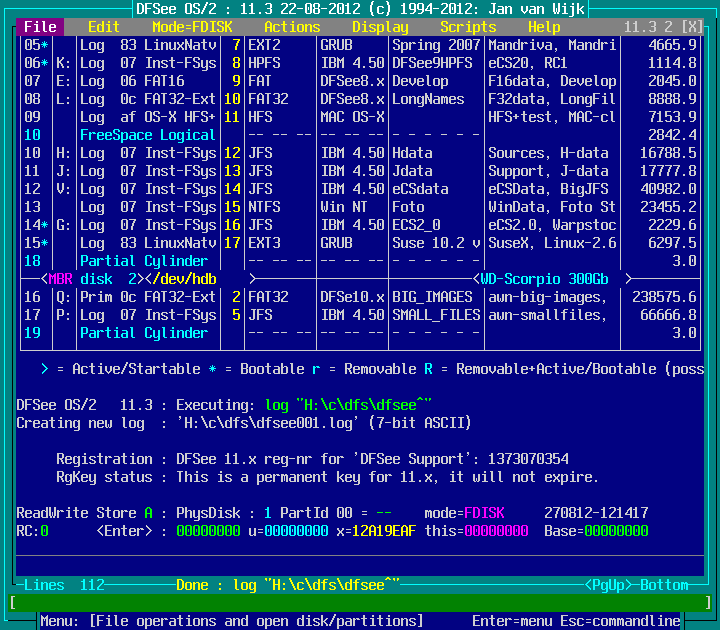720x630 pixels.
Task: Open the File menu
Action: (40, 27)
